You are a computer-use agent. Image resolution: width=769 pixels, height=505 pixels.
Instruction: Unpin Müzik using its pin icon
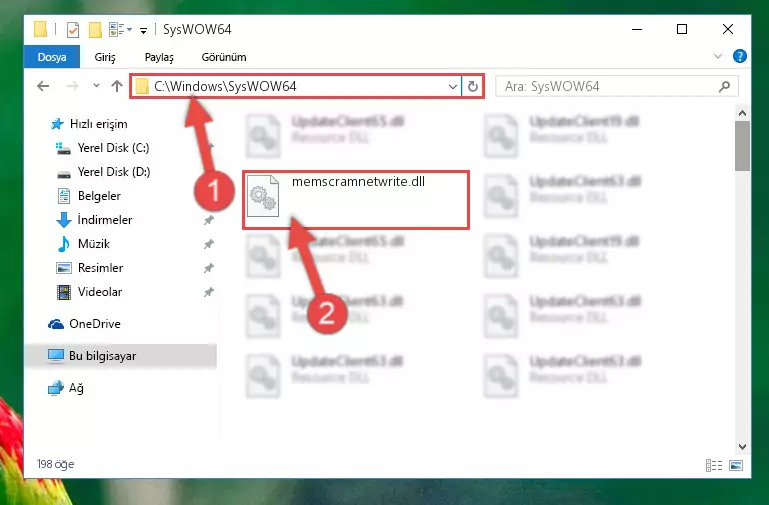[209, 244]
